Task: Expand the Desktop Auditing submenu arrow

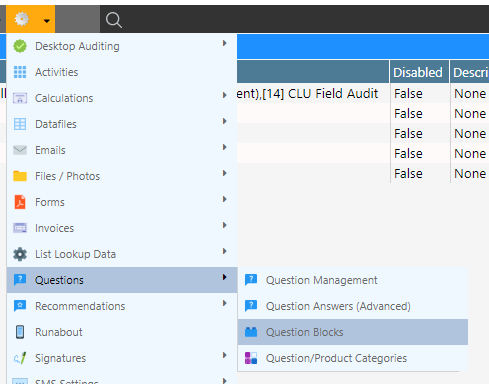Action: 225,43
